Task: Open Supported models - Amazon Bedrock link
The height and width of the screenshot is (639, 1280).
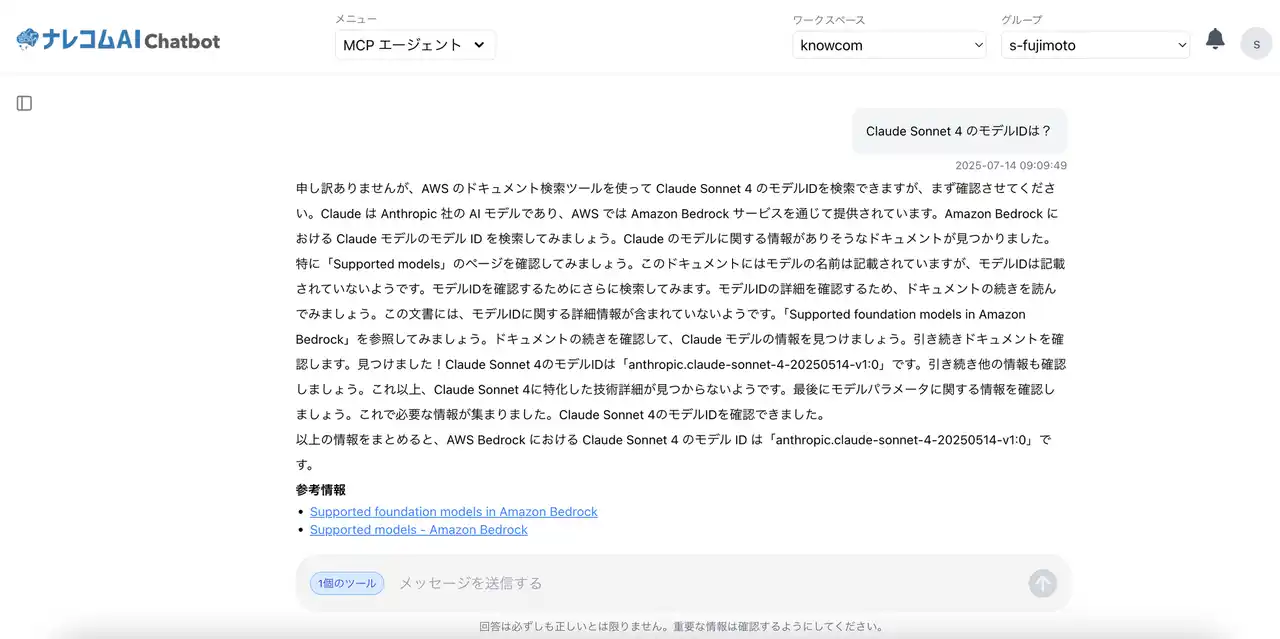Action: click(x=419, y=530)
